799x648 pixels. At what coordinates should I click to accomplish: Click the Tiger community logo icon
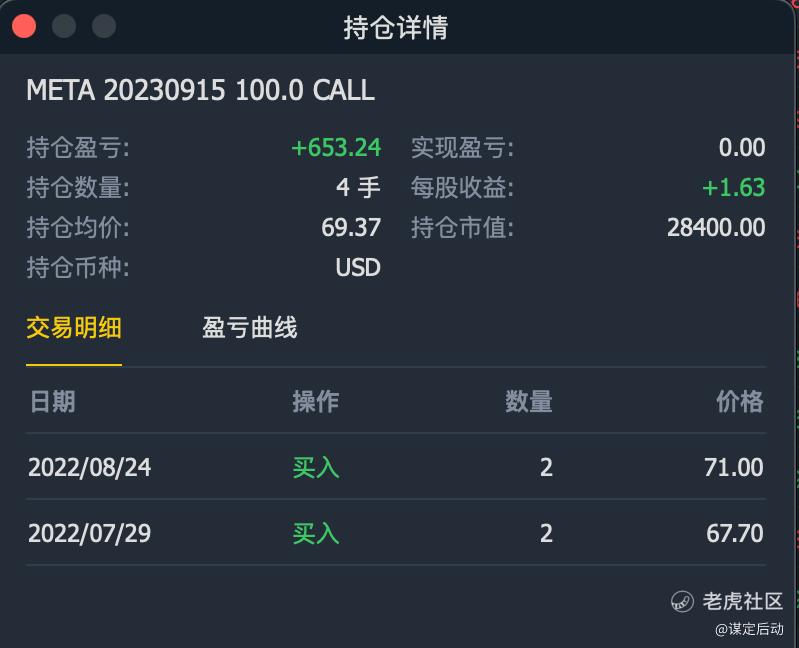coord(682,601)
